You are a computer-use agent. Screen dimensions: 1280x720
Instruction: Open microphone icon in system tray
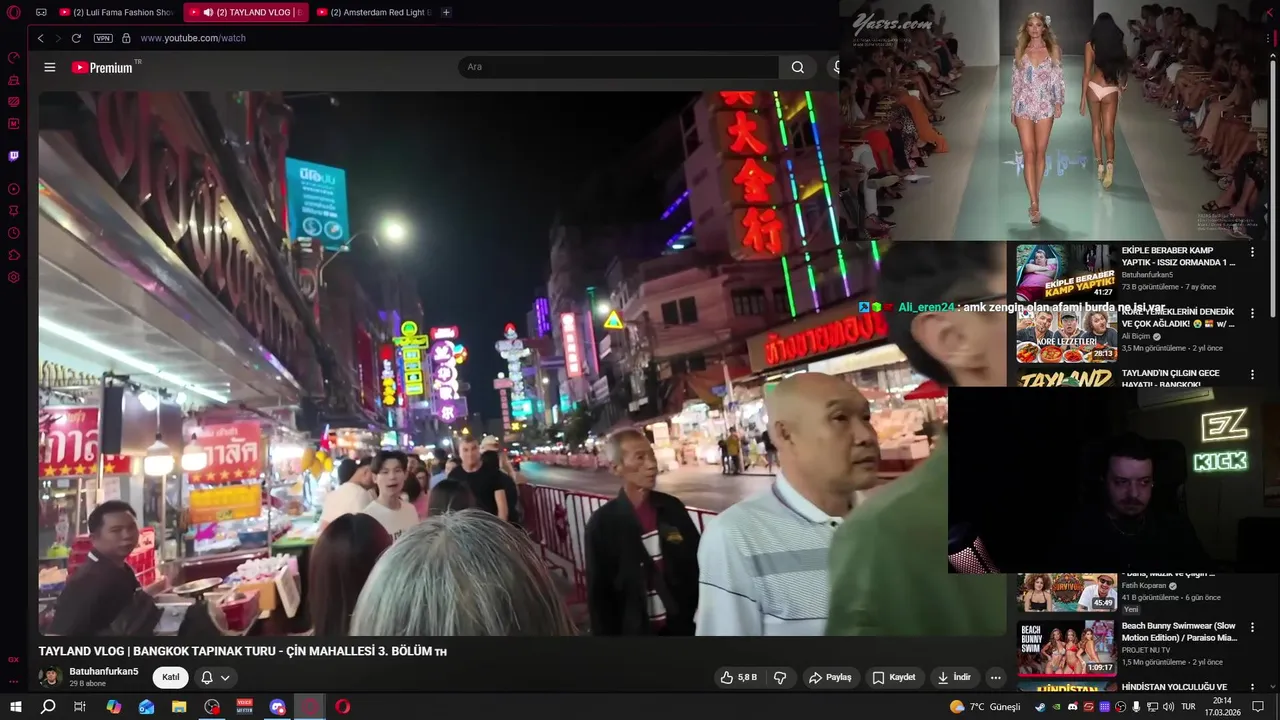pos(1136,707)
